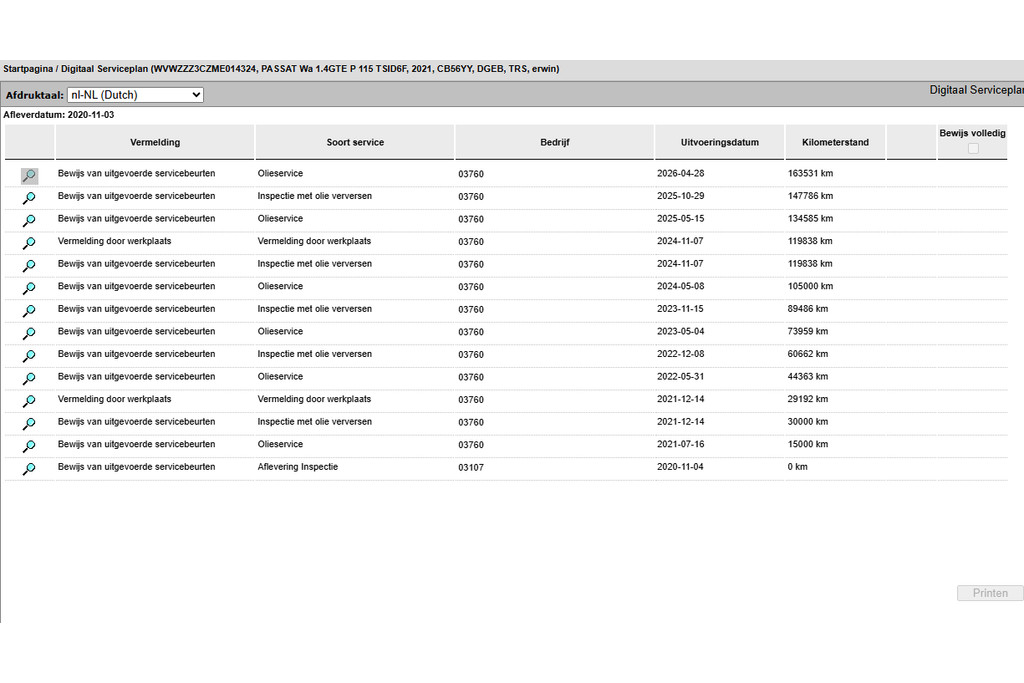Click the 147786 km mileage cell
1024x683 pixels.
pyautogui.click(x=810, y=196)
